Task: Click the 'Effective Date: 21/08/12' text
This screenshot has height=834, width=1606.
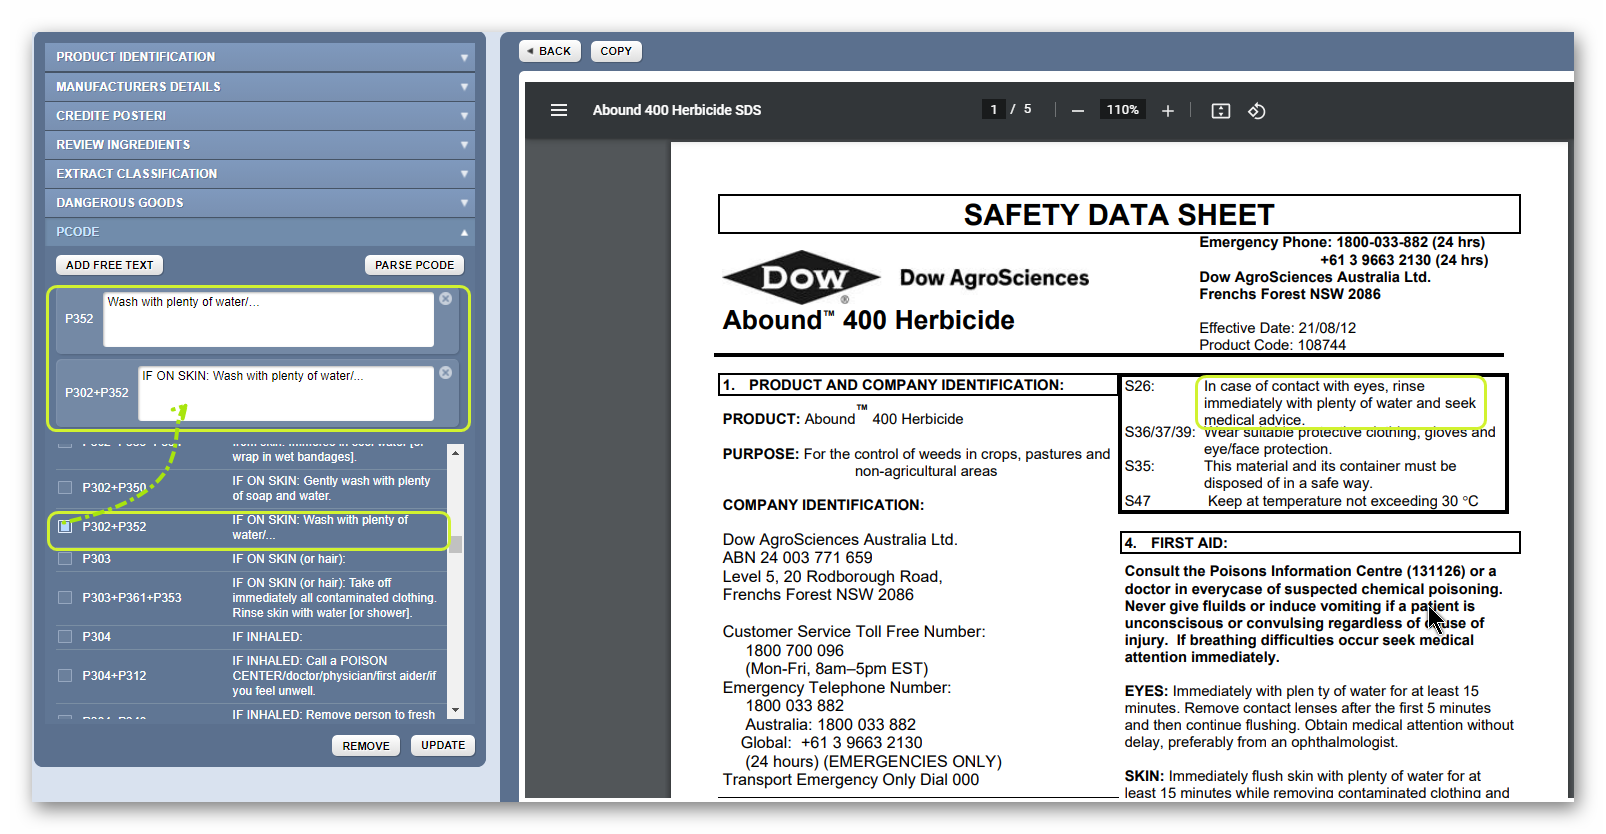Action: point(1277,328)
